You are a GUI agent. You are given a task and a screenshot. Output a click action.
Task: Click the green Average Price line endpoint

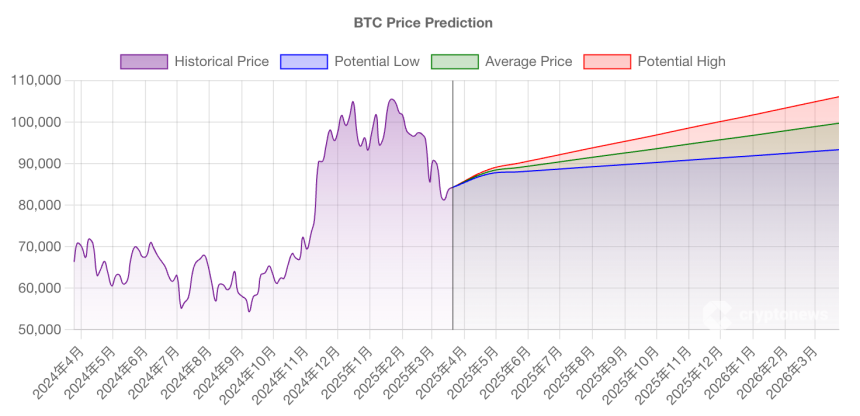point(838,123)
